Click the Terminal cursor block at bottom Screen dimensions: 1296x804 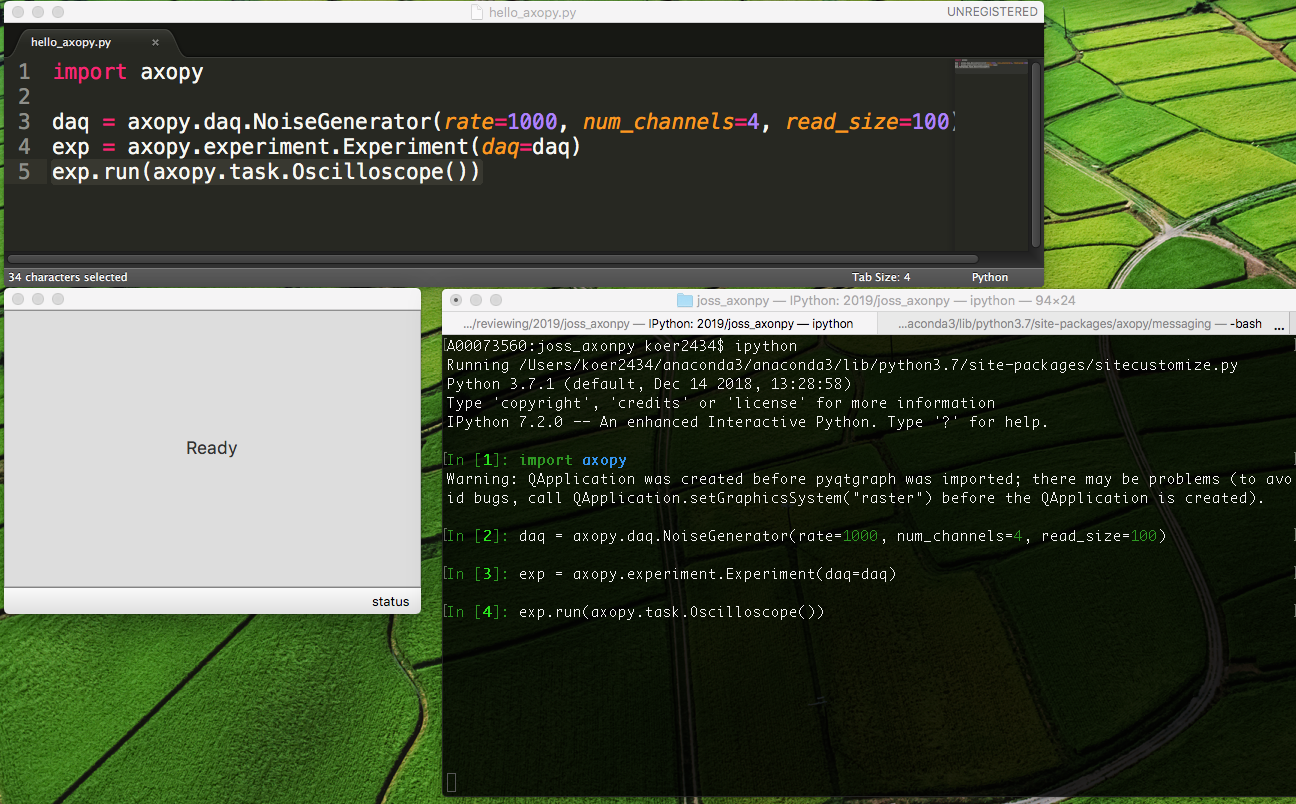[x=451, y=782]
